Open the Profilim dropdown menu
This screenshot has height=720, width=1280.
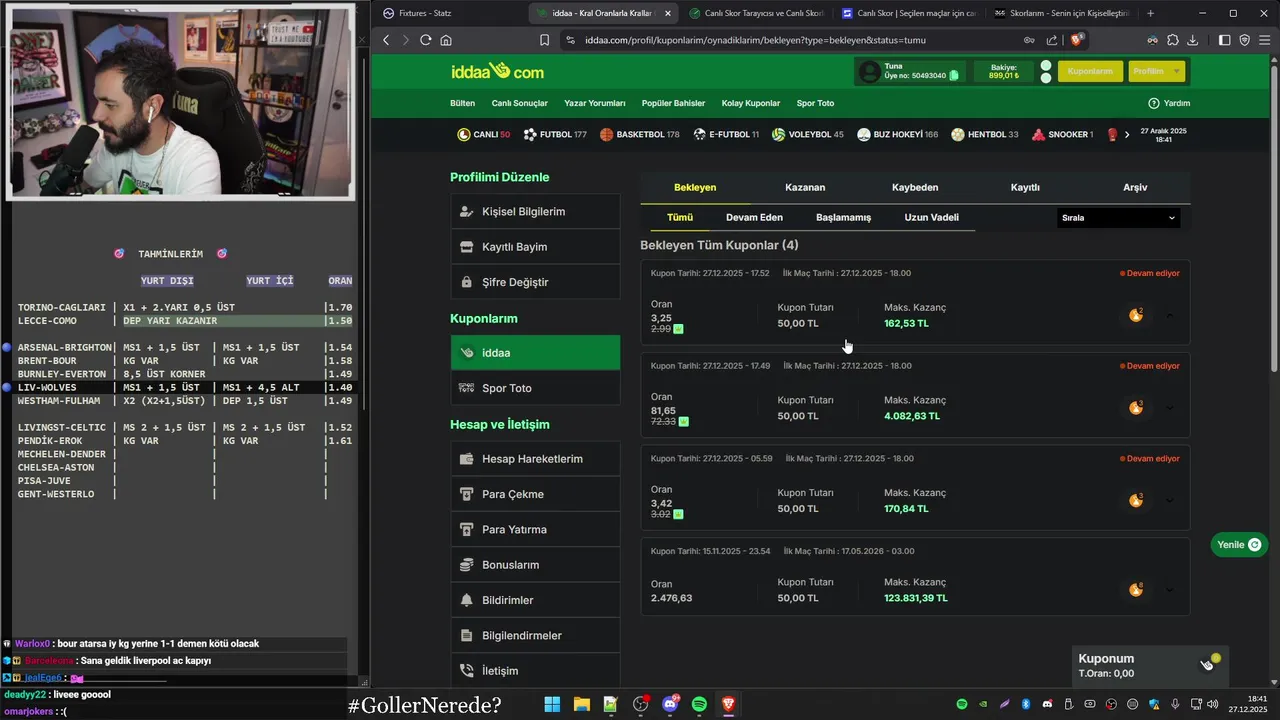pos(1156,71)
